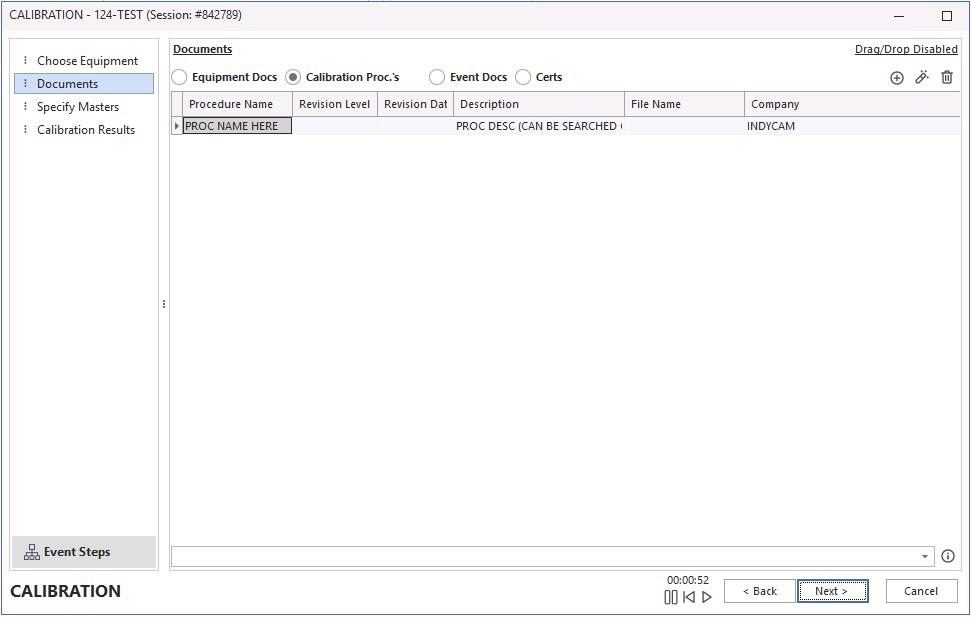Open the bottom combo box dropdown arrow

point(925,556)
